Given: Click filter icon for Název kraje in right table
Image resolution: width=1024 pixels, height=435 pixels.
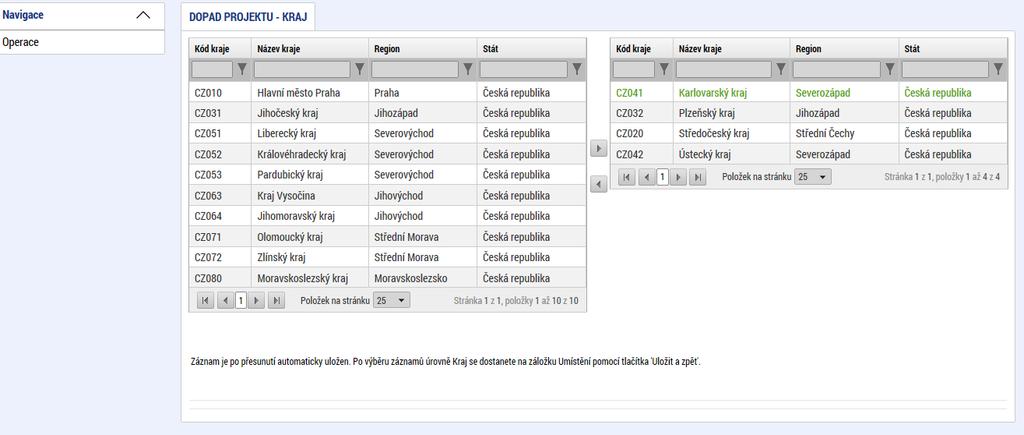Looking at the screenshot, I should point(780,69).
